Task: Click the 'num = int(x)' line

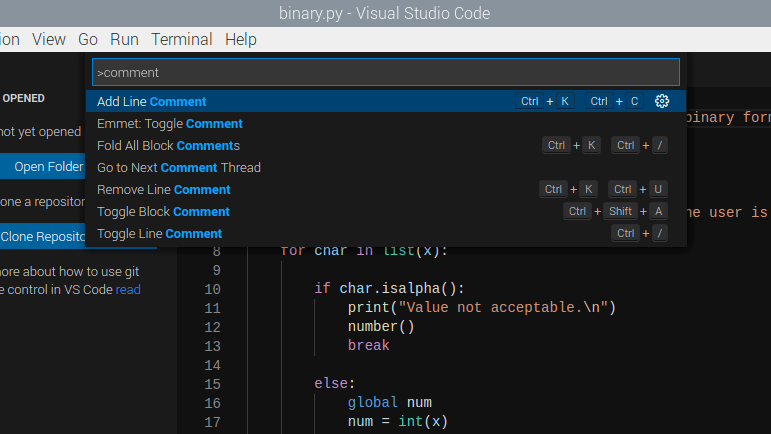Action: coord(398,421)
